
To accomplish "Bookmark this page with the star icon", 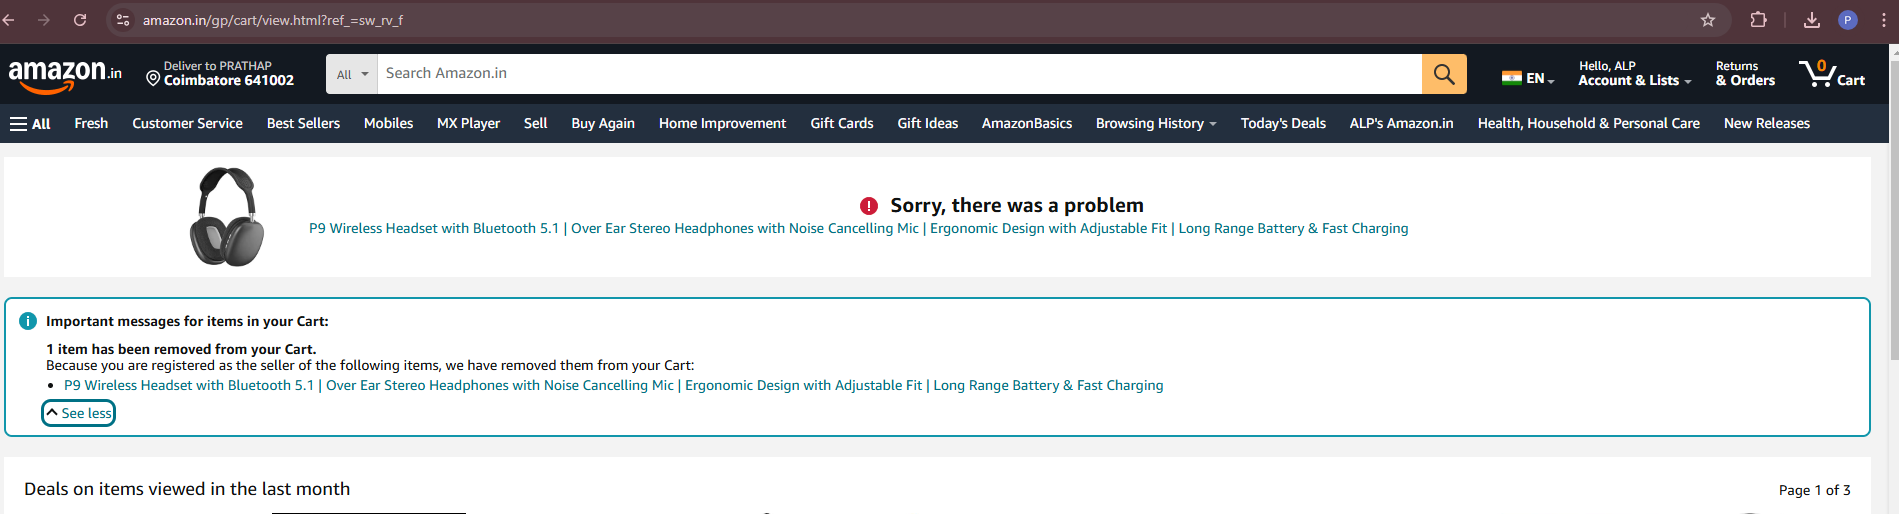I will (x=1708, y=20).
